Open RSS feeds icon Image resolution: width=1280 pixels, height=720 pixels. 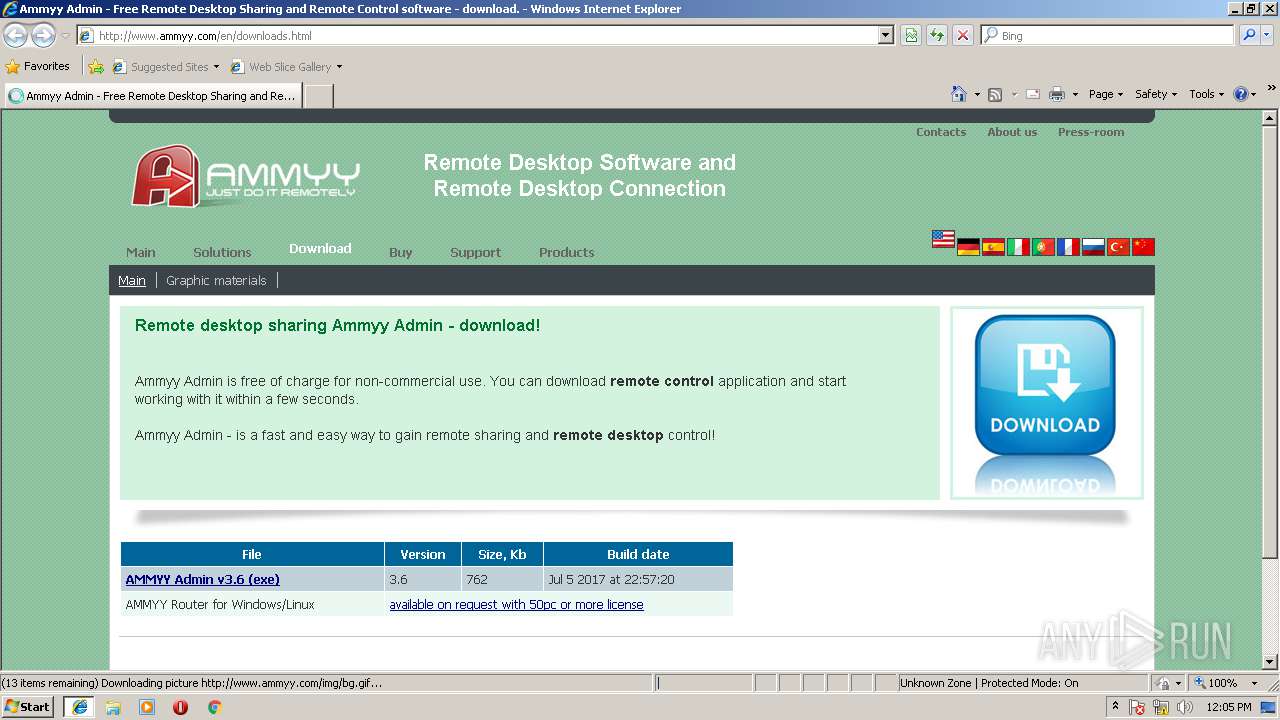click(x=995, y=94)
